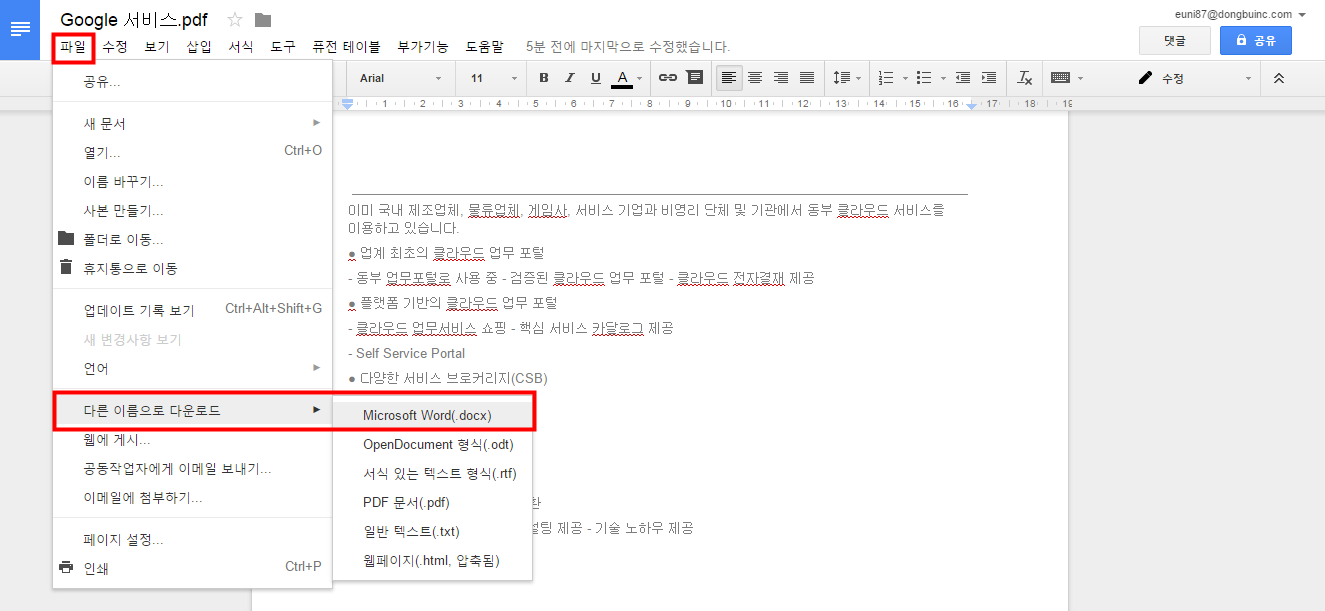Open the input tools keyboard icon
1325x611 pixels.
coord(1061,78)
